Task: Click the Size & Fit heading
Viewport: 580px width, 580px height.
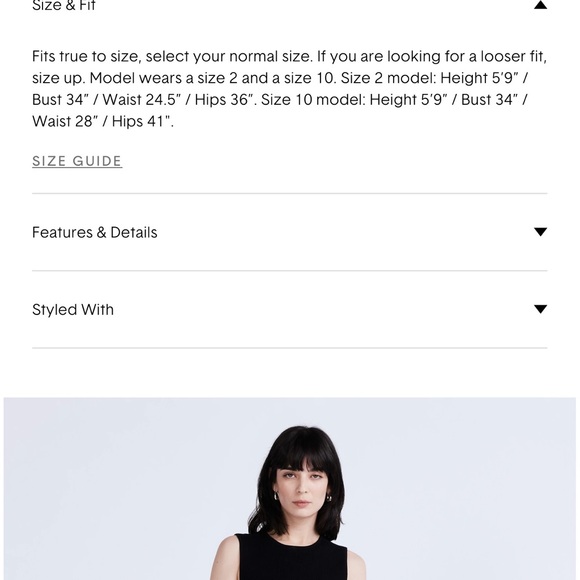Action: (64, 5)
